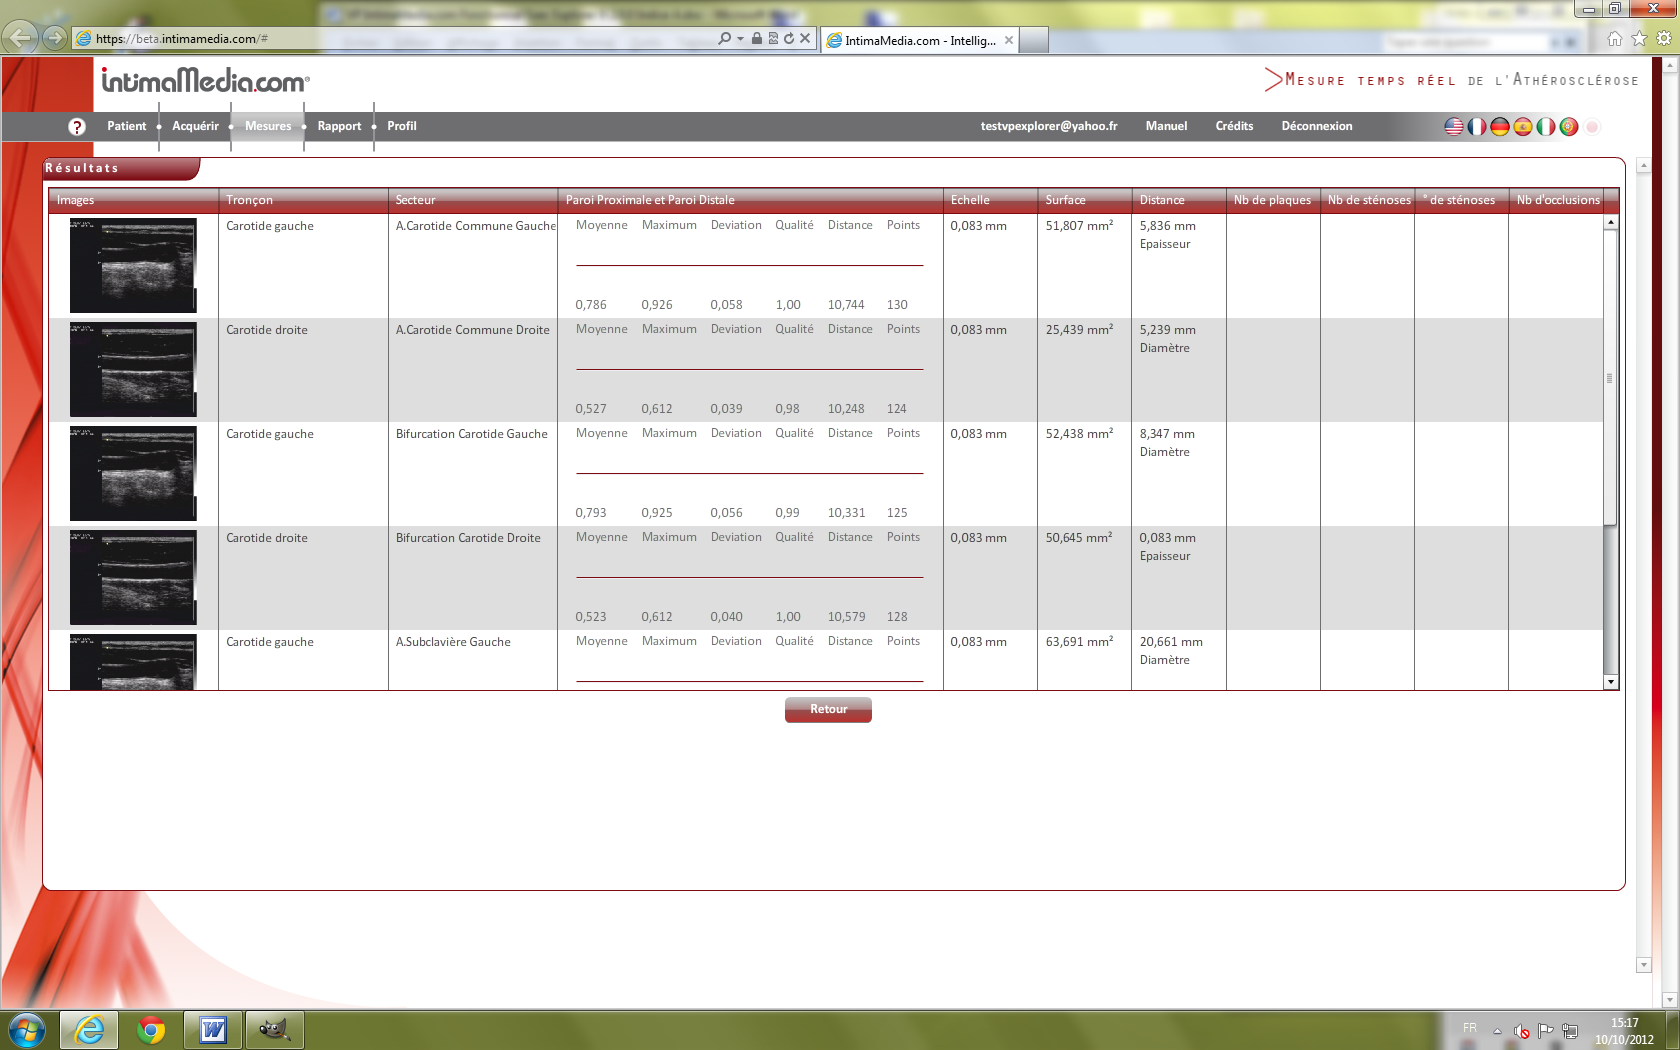The image size is (1680, 1050).
Task: Click the browser refresh icon
Action: (x=789, y=39)
